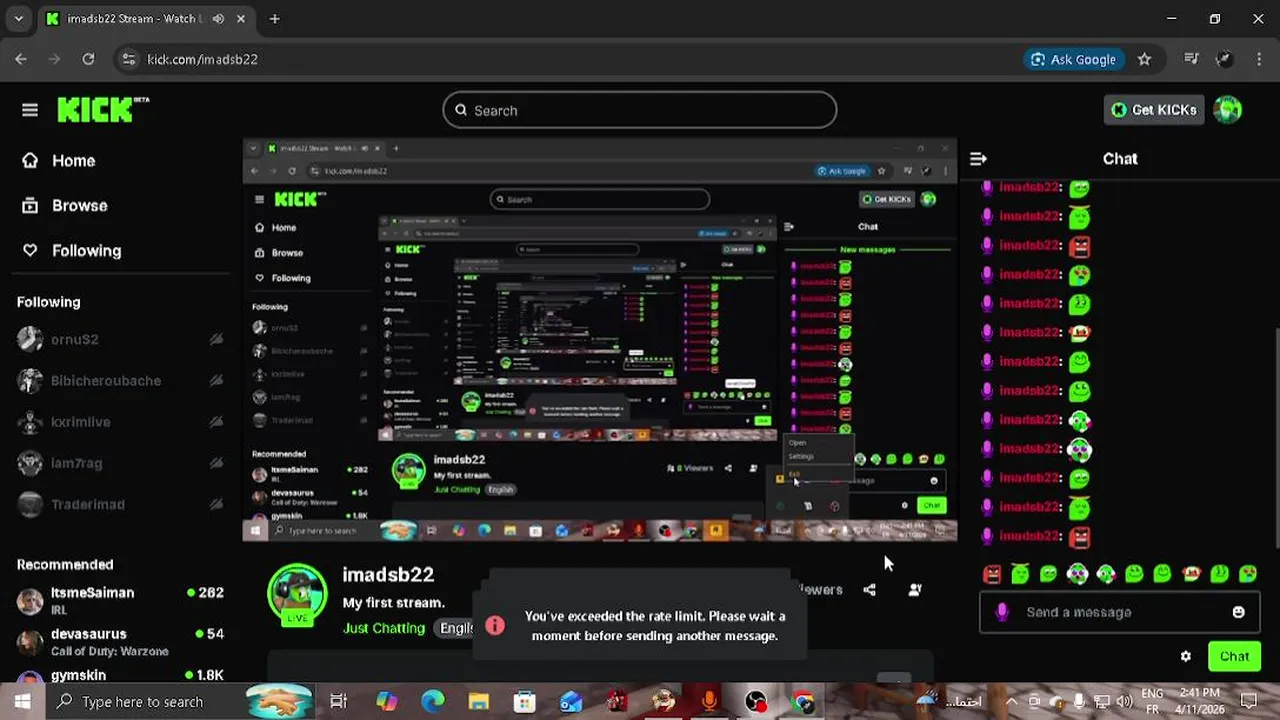Go to Browse in the sidebar
The image size is (1280, 720).
pyautogui.click(x=65, y=206)
